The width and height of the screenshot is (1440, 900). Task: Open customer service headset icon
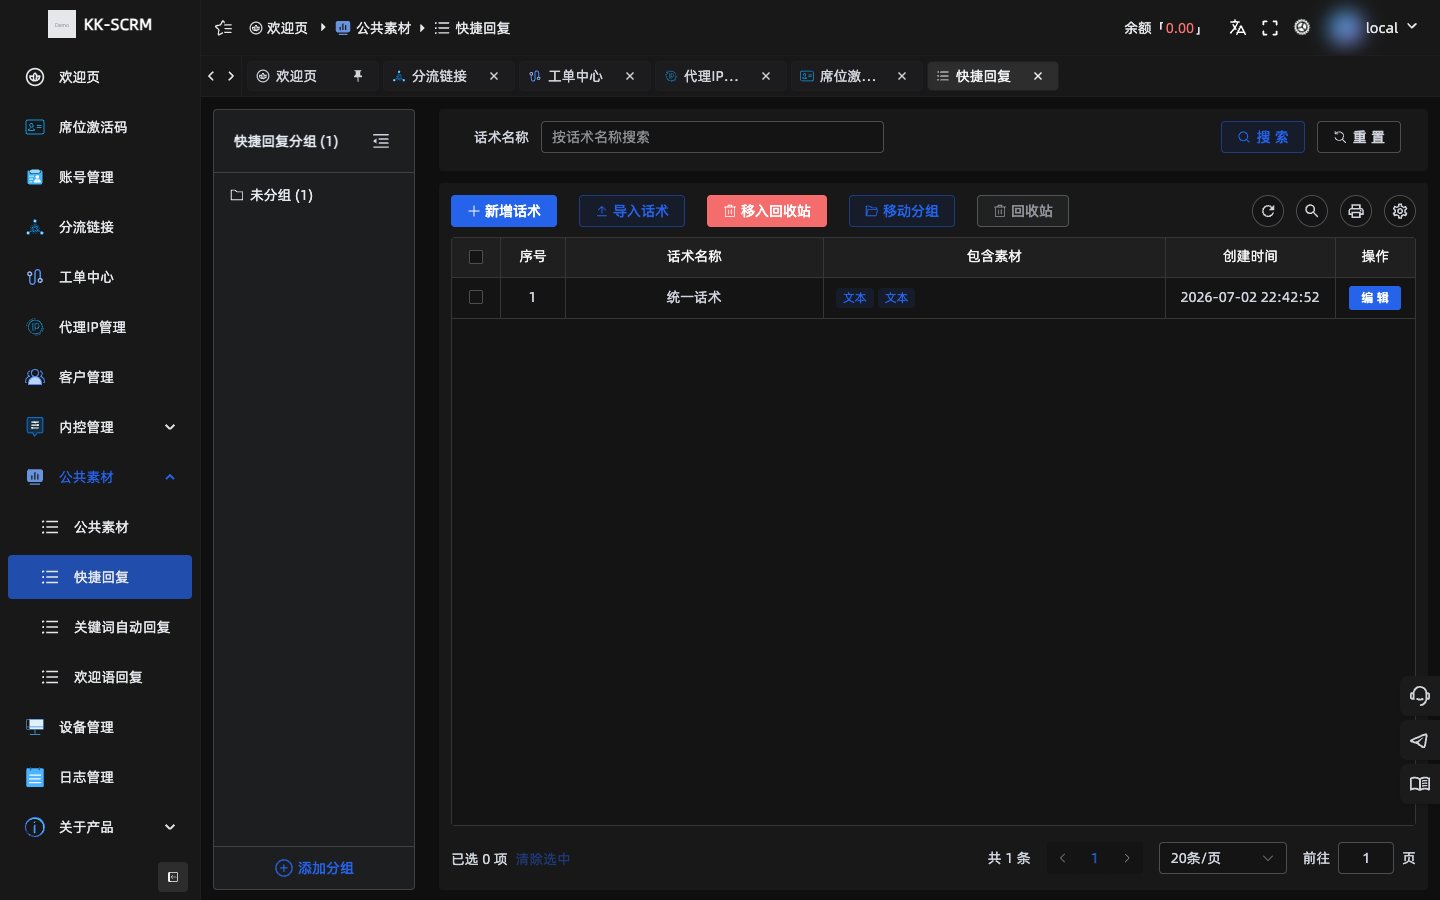[1420, 696]
